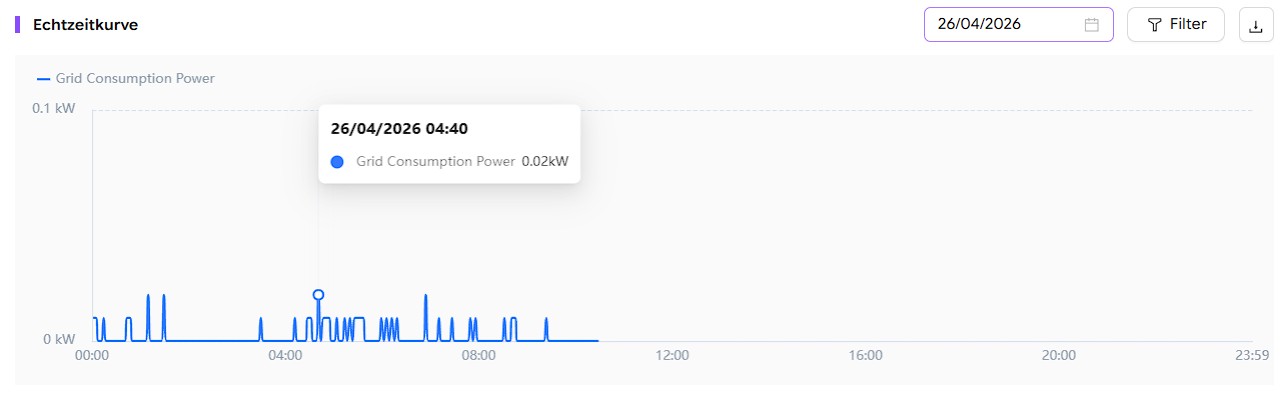This screenshot has height=393, width=1283.
Task: Click the 23:59 x-axis label
Action: click(x=1252, y=355)
